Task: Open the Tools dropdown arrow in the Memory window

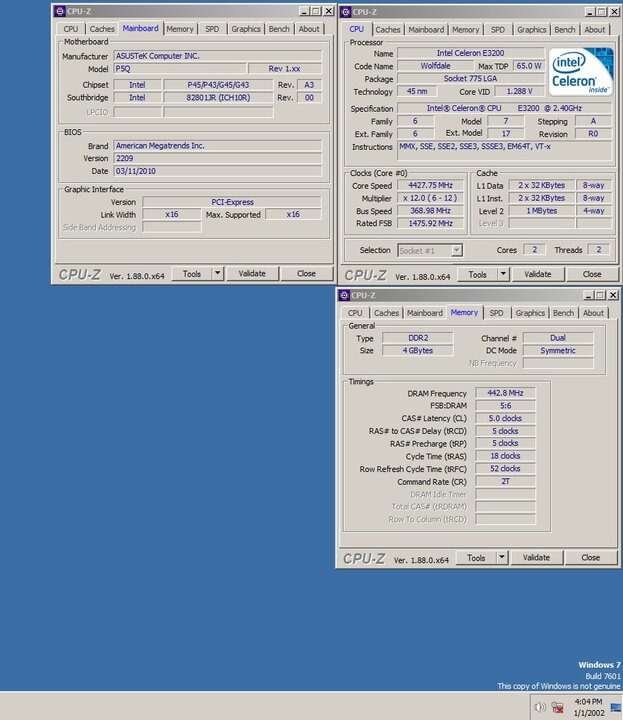Action: (x=502, y=557)
